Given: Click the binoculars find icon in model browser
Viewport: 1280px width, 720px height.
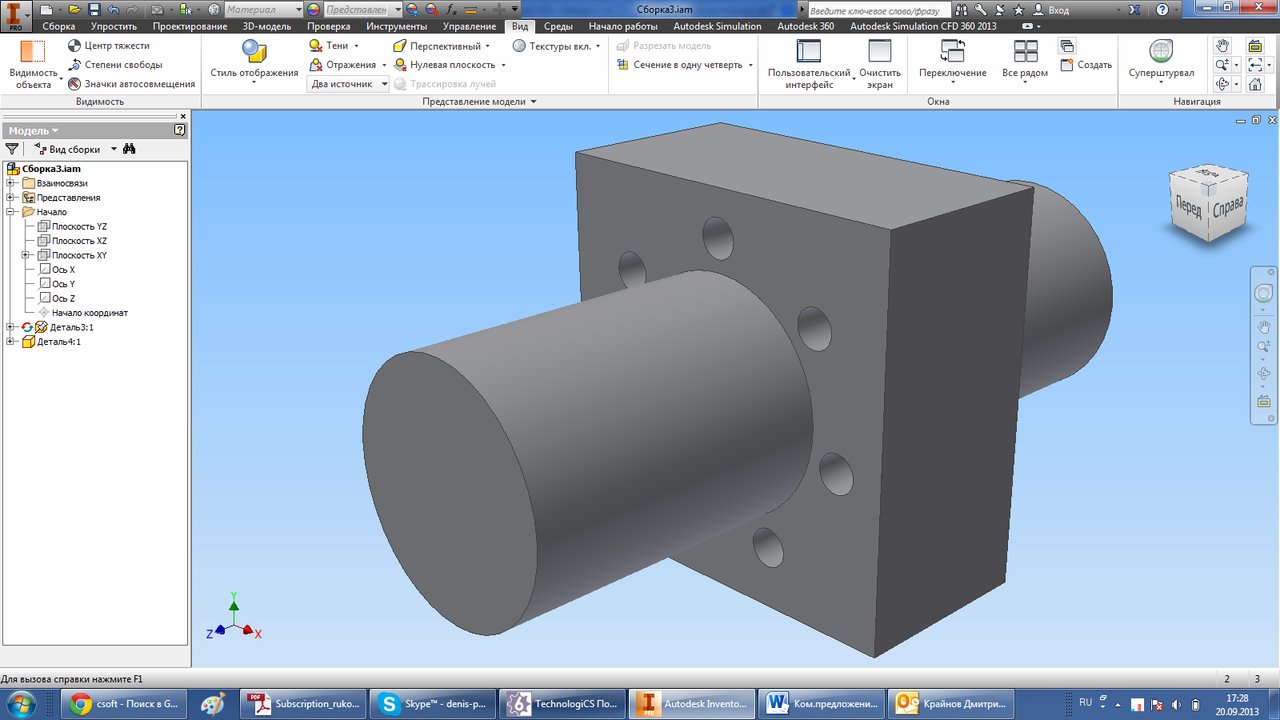Looking at the screenshot, I should click(129, 149).
